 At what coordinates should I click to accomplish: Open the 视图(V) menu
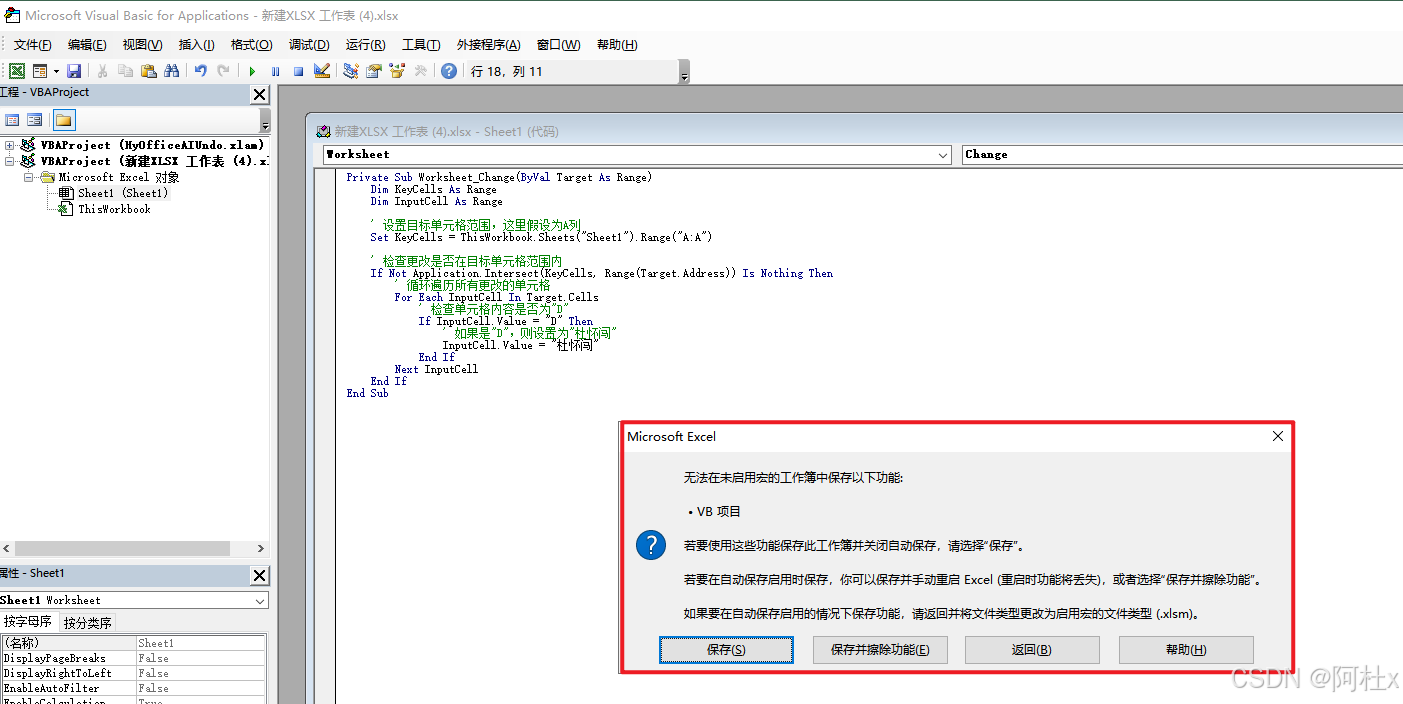coord(142,44)
